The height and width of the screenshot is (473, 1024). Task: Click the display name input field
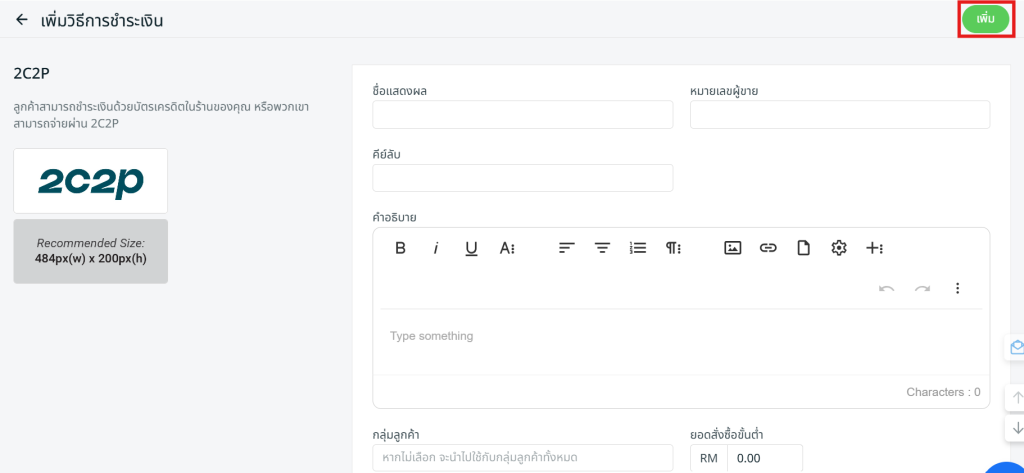coord(522,115)
